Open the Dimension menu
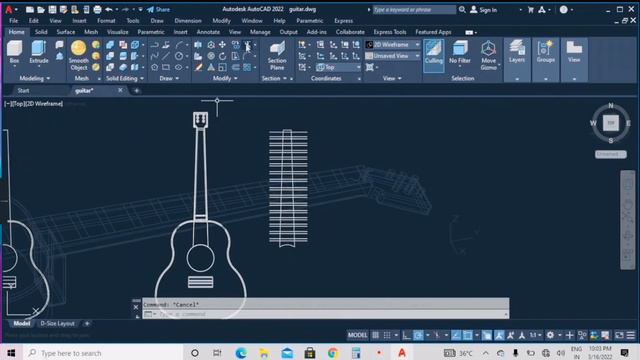Viewport: 640px width, 360px height. [188, 21]
